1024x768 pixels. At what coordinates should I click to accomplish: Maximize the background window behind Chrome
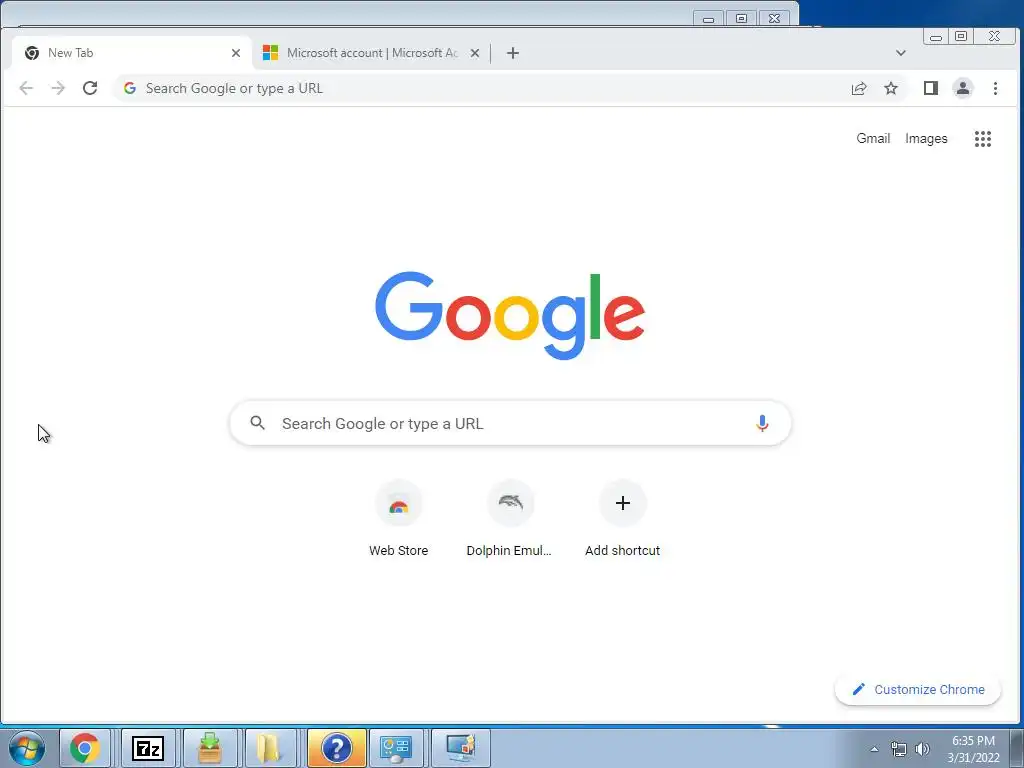(741, 18)
